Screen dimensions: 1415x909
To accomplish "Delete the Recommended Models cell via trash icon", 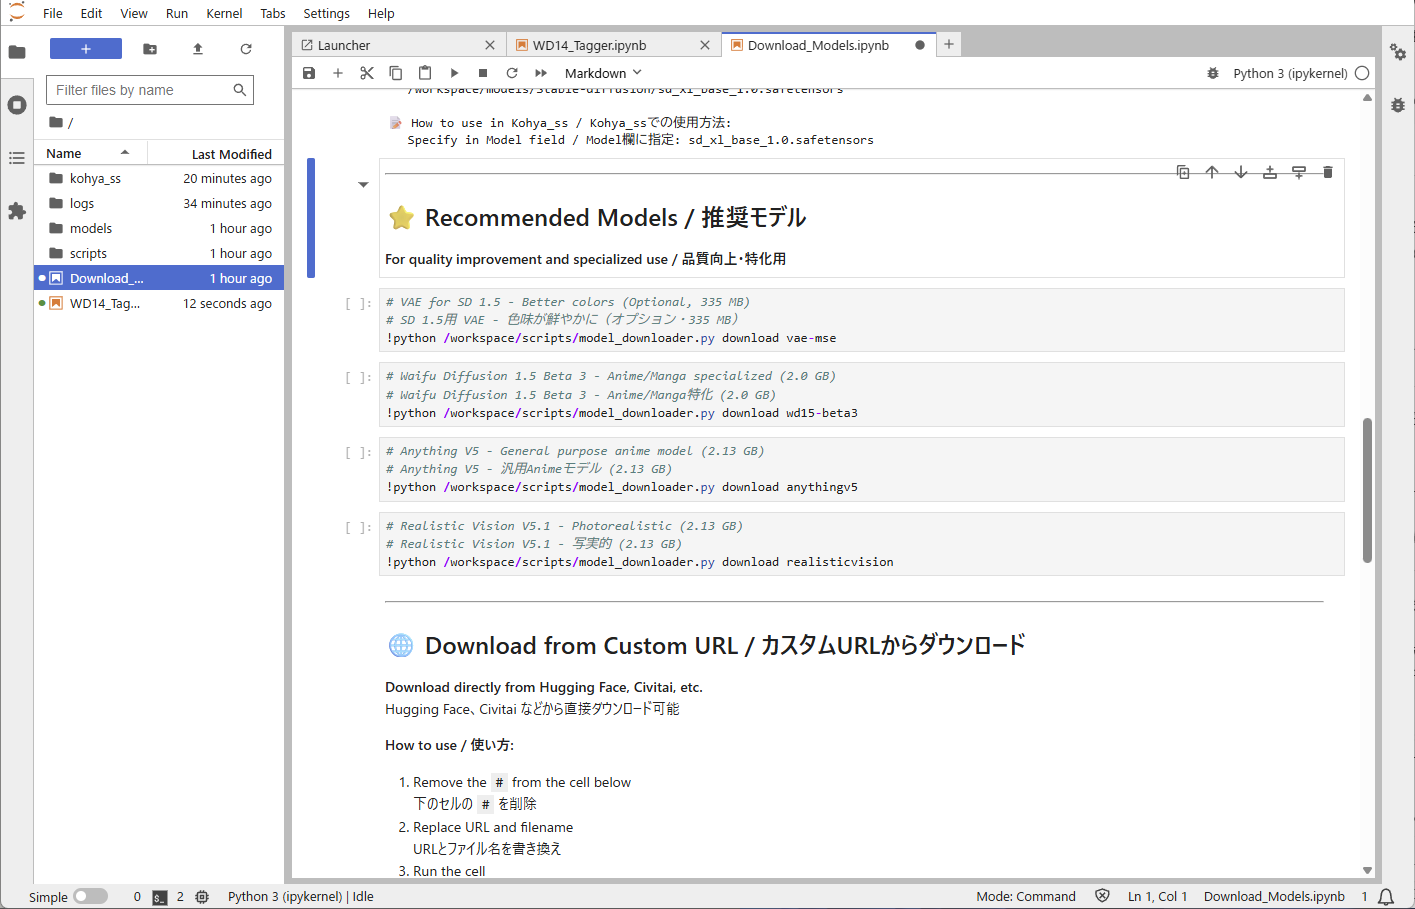I will (1327, 171).
